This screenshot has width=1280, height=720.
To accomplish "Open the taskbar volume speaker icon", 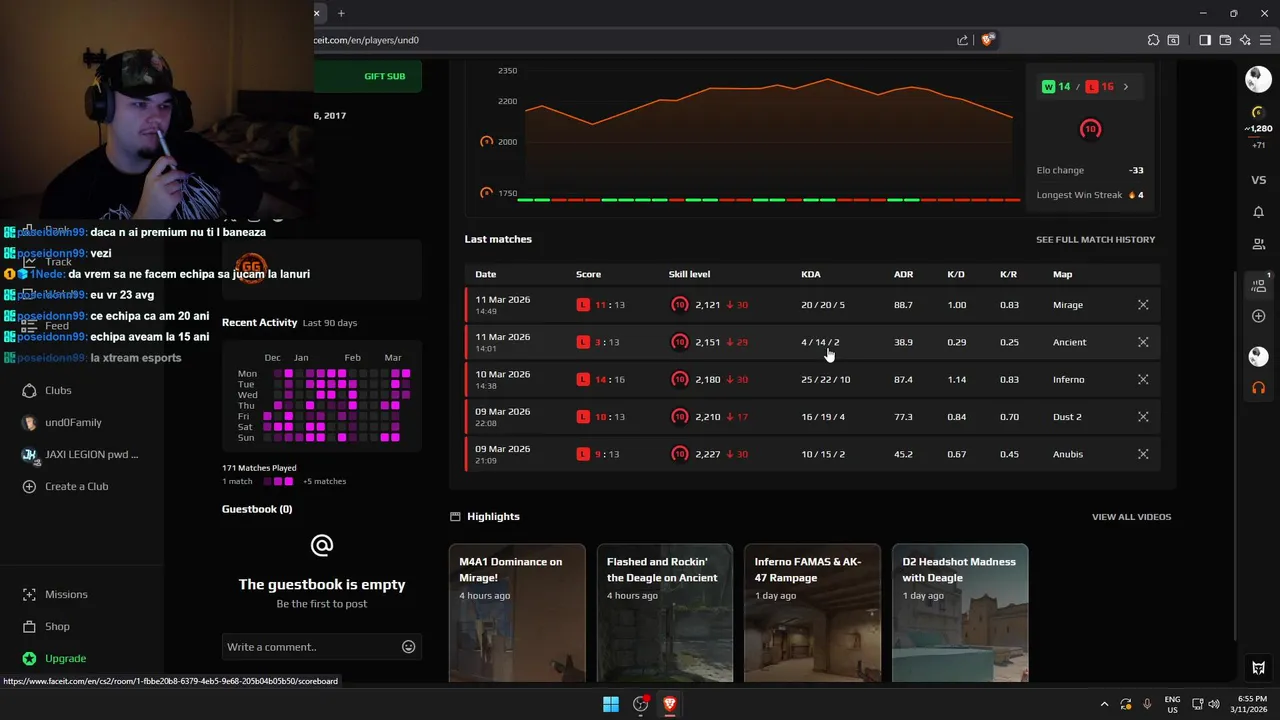I will pos(1214,704).
